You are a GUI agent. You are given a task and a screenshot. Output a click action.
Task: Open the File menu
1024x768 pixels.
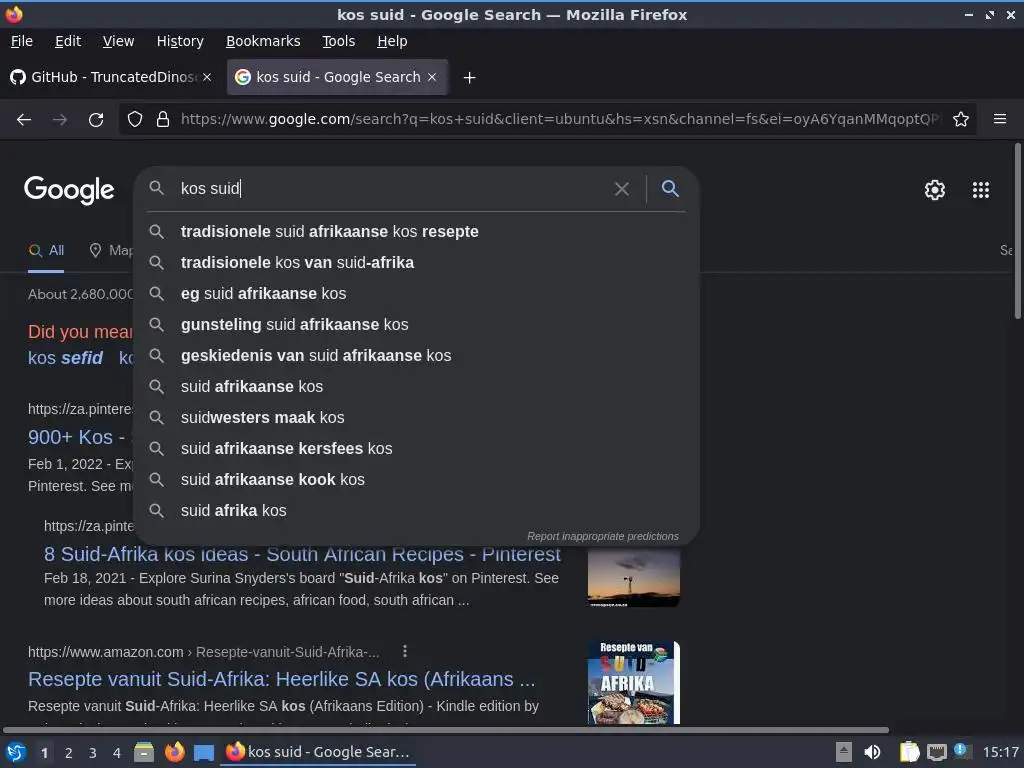tap(22, 41)
